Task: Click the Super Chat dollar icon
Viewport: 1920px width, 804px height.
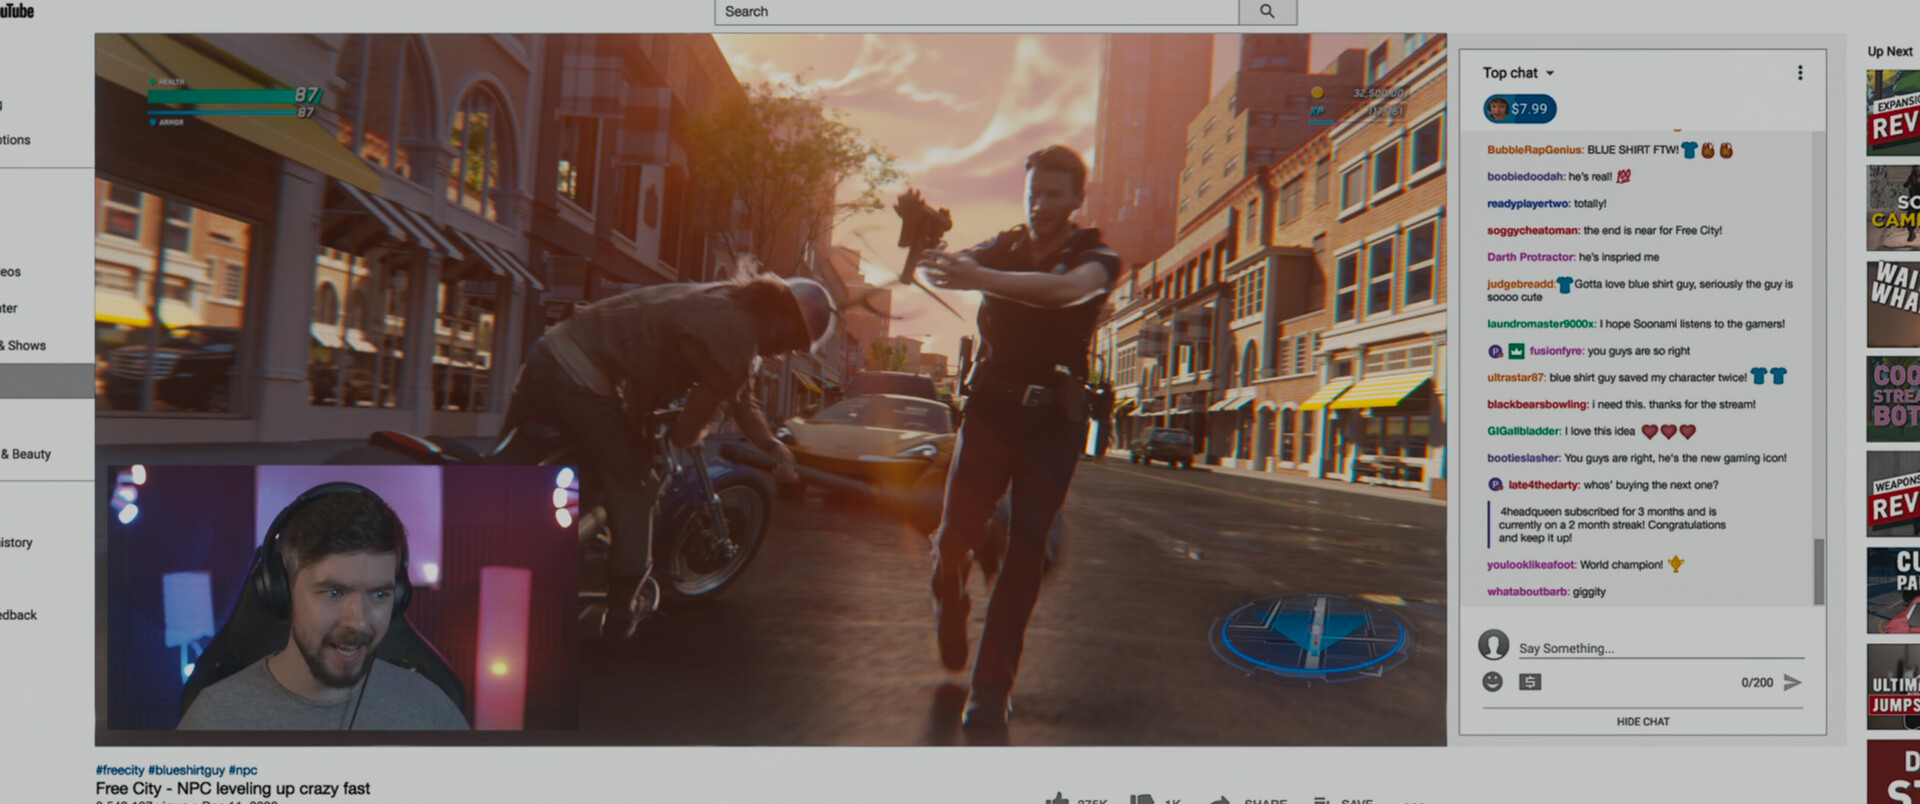Action: [1530, 682]
